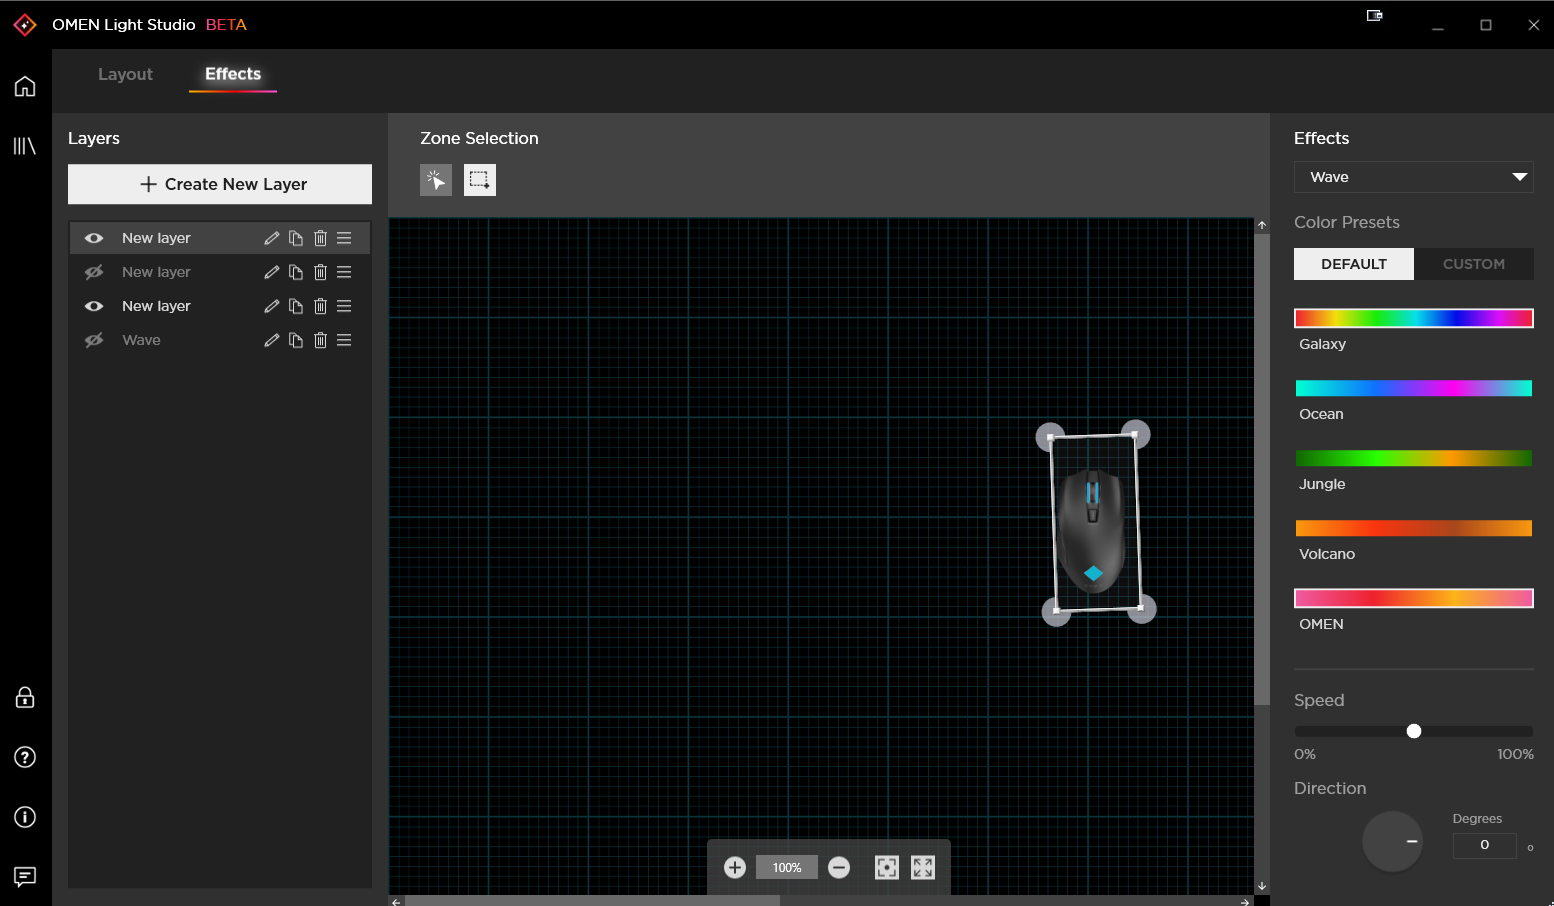
Task: Delete the third New layer
Action: click(320, 306)
